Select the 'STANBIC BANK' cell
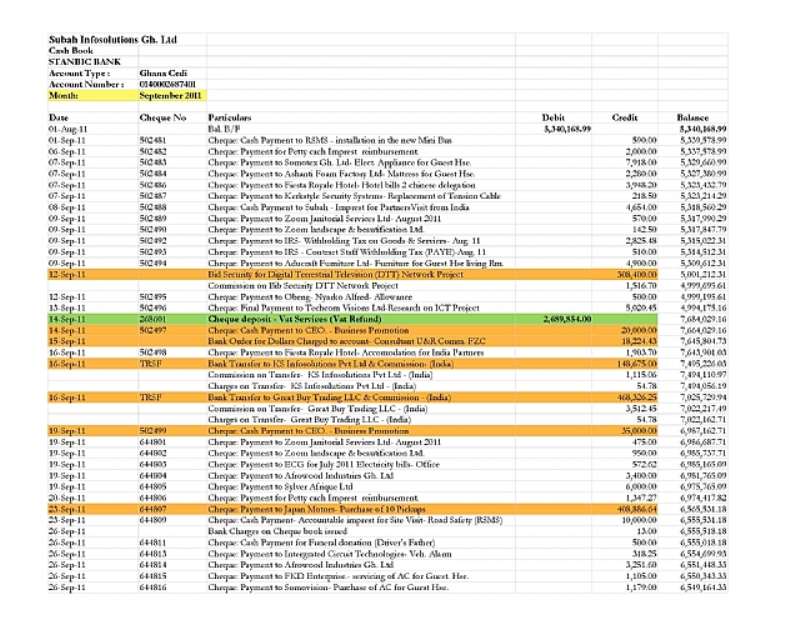This screenshot has height=619, width=800. [85, 62]
